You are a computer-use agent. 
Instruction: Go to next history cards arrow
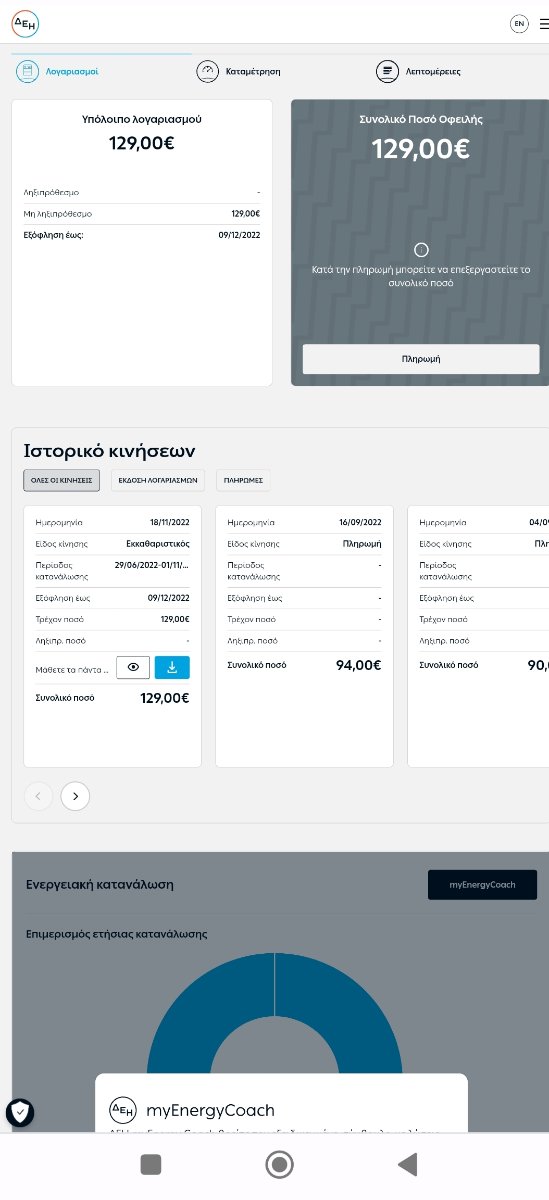(x=75, y=796)
